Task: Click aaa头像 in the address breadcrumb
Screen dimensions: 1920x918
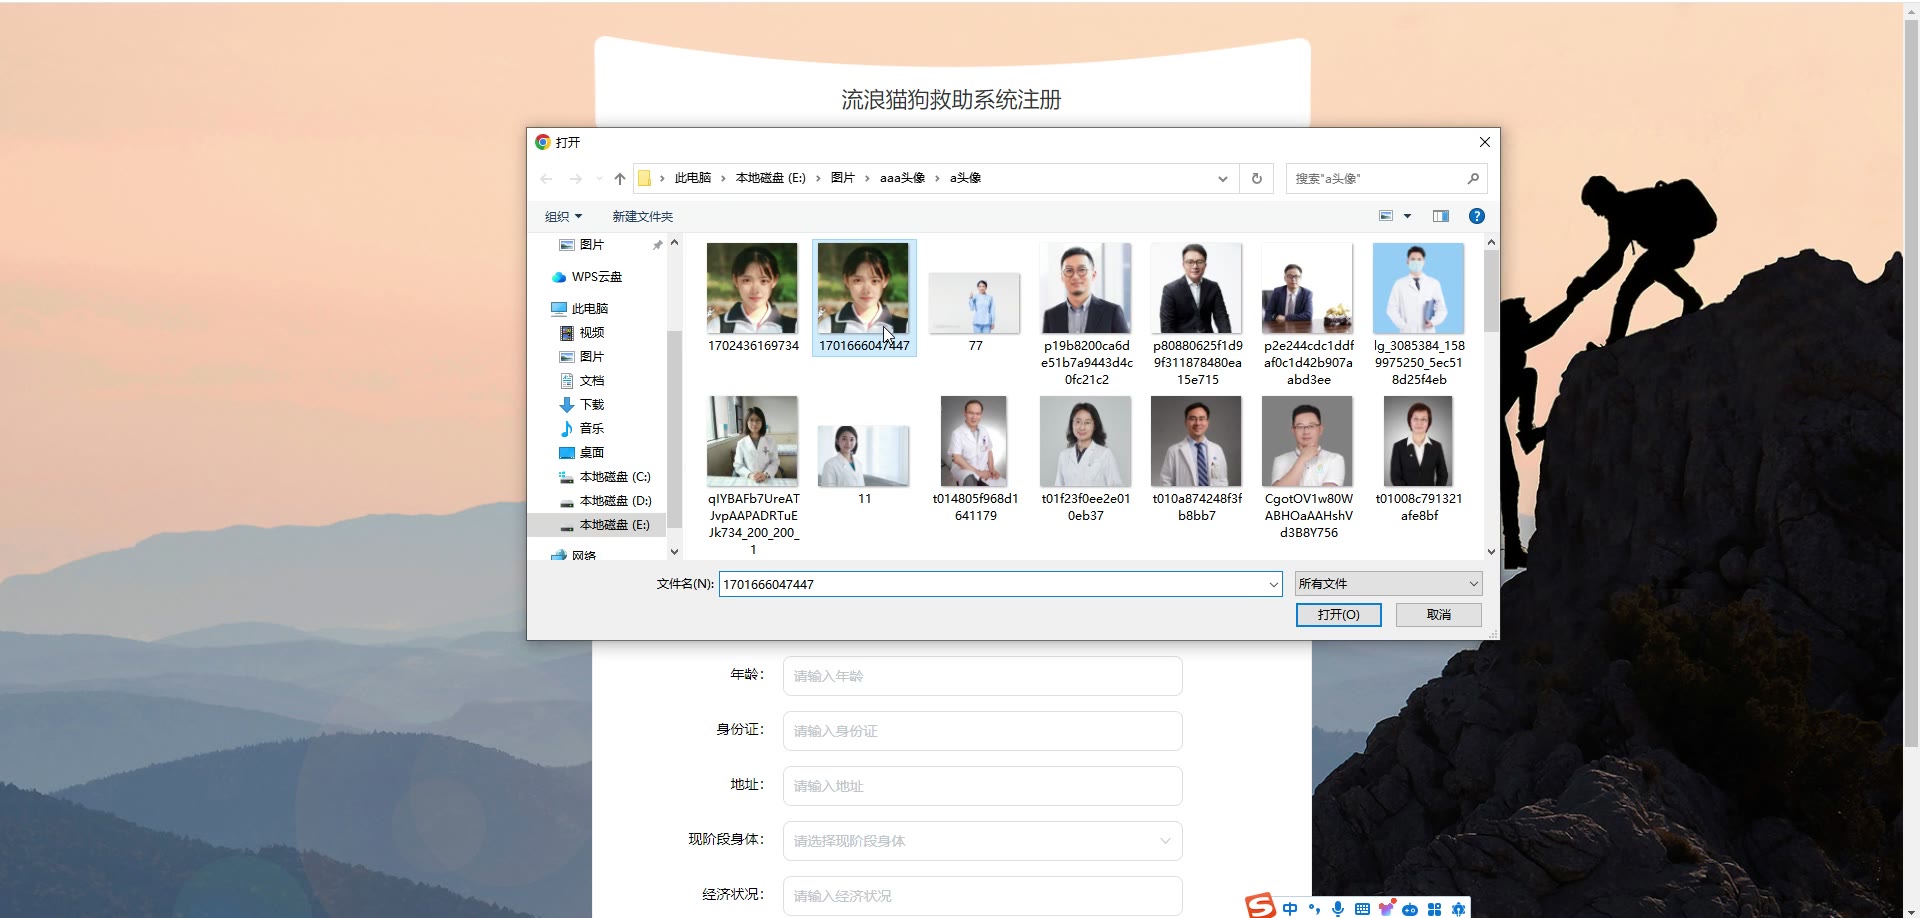Action: coord(902,178)
